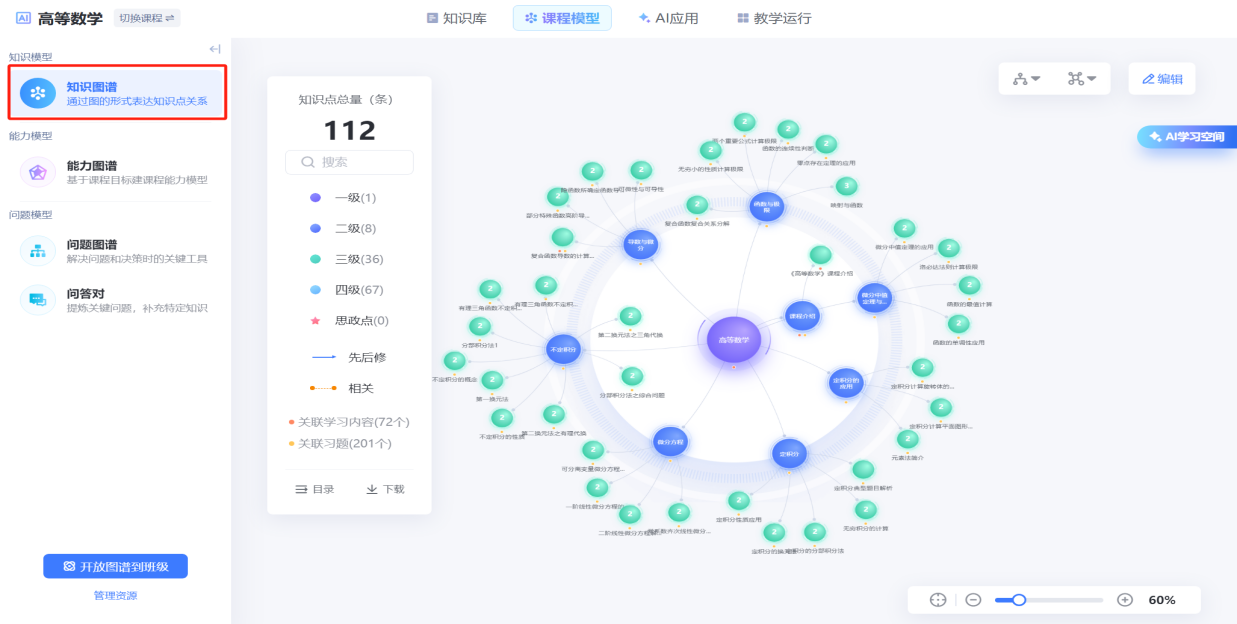
Task: Open the 知识图谱 sidebar item
Action: pyautogui.click(x=116, y=93)
